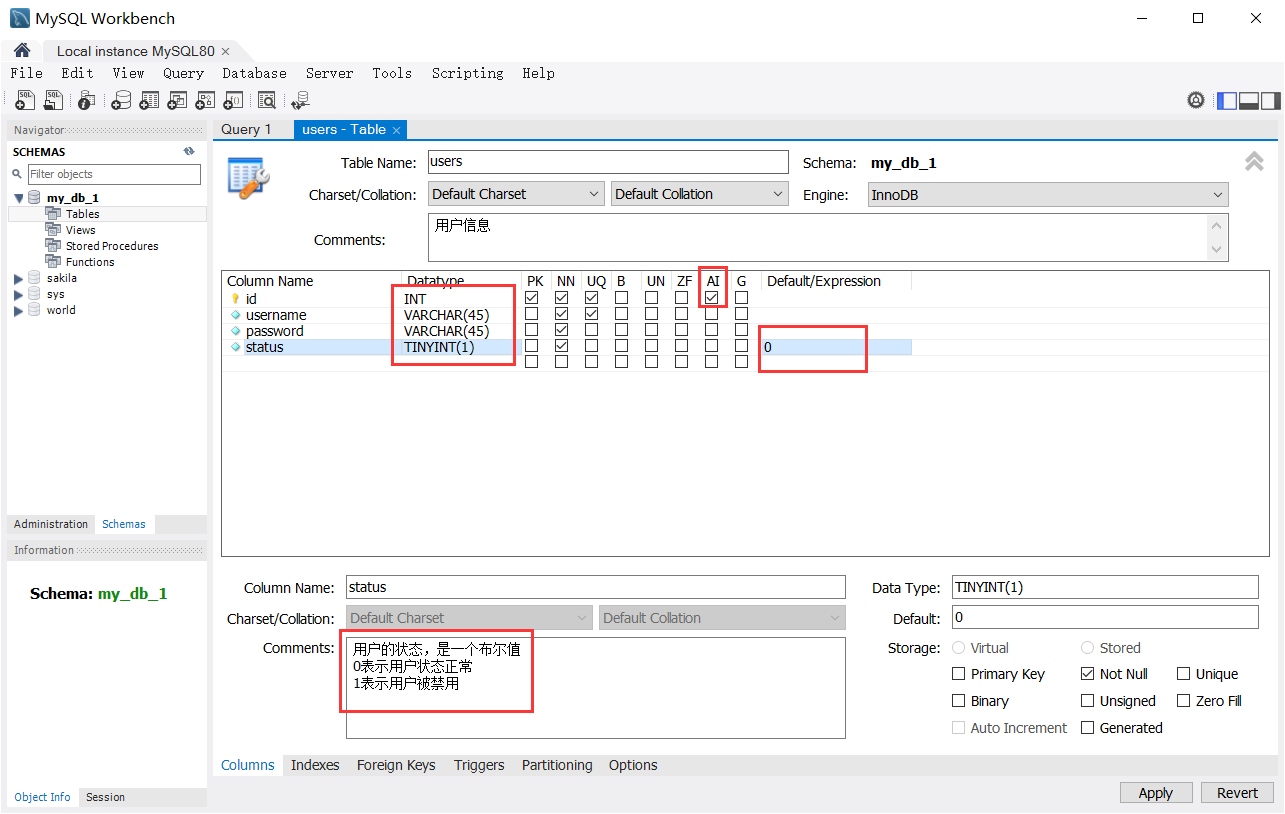This screenshot has width=1285, height=814.
Task: Click the Table Name input field
Action: 608,162
